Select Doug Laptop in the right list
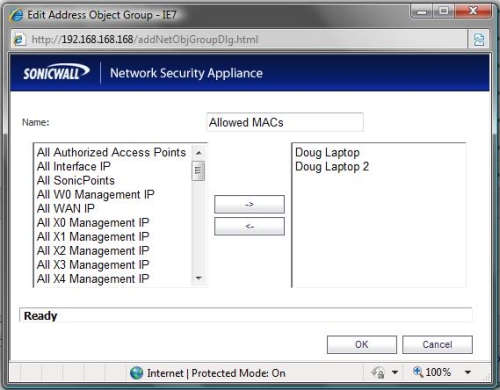 327,152
